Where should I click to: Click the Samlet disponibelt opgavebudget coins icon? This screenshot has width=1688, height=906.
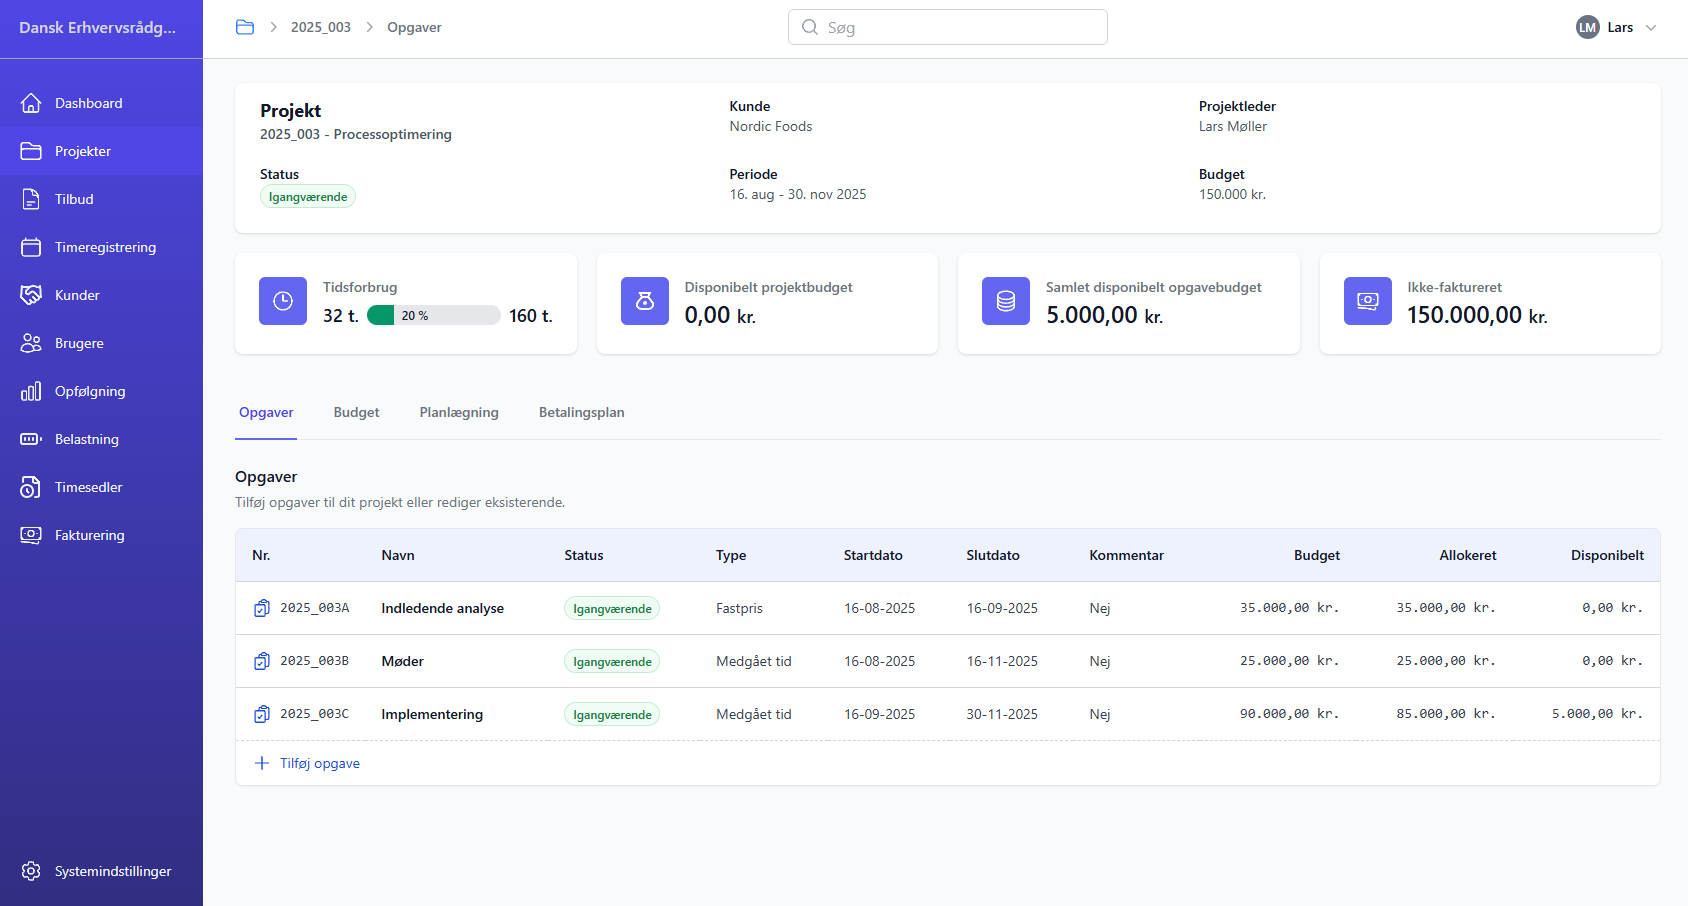click(x=1006, y=301)
